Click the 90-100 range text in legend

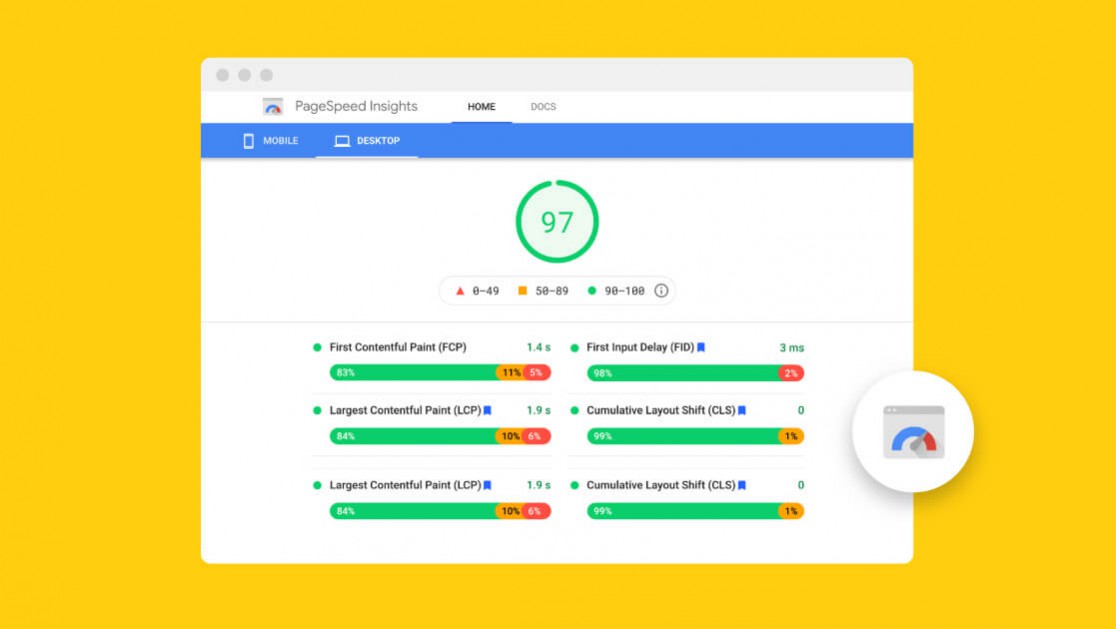click(624, 291)
